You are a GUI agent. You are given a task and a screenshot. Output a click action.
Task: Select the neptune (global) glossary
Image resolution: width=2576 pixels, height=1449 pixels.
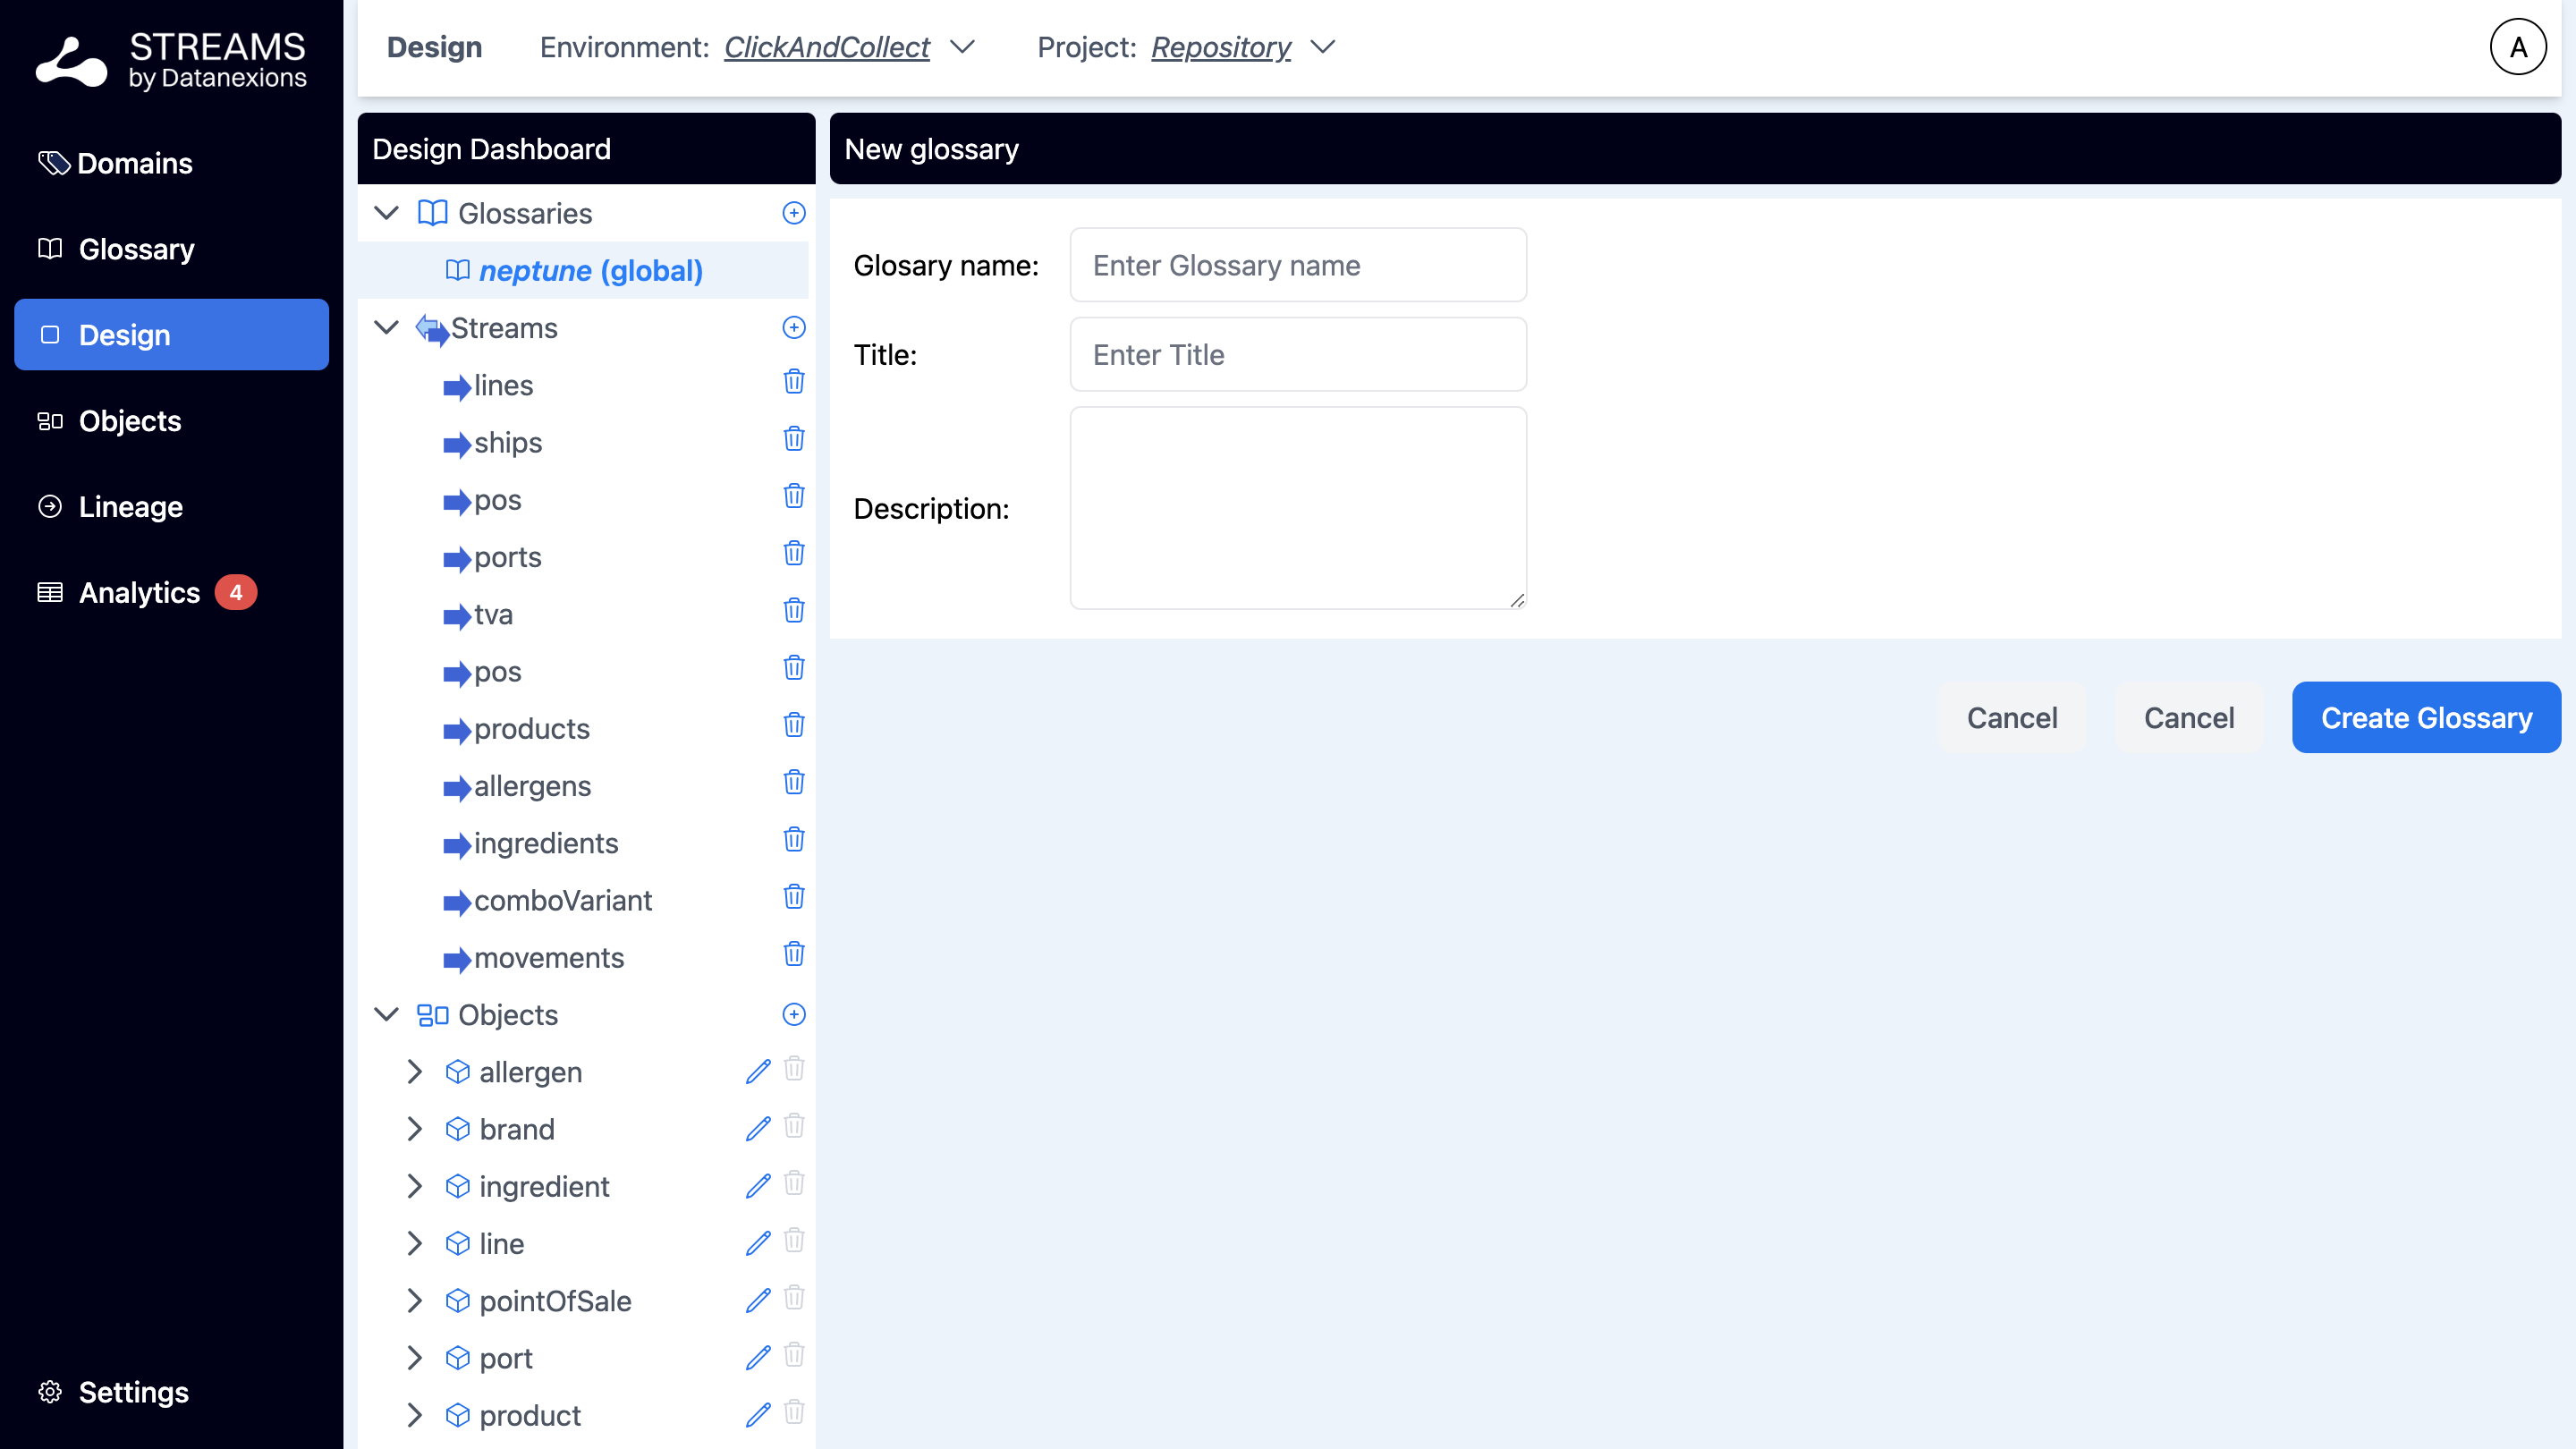[590, 271]
